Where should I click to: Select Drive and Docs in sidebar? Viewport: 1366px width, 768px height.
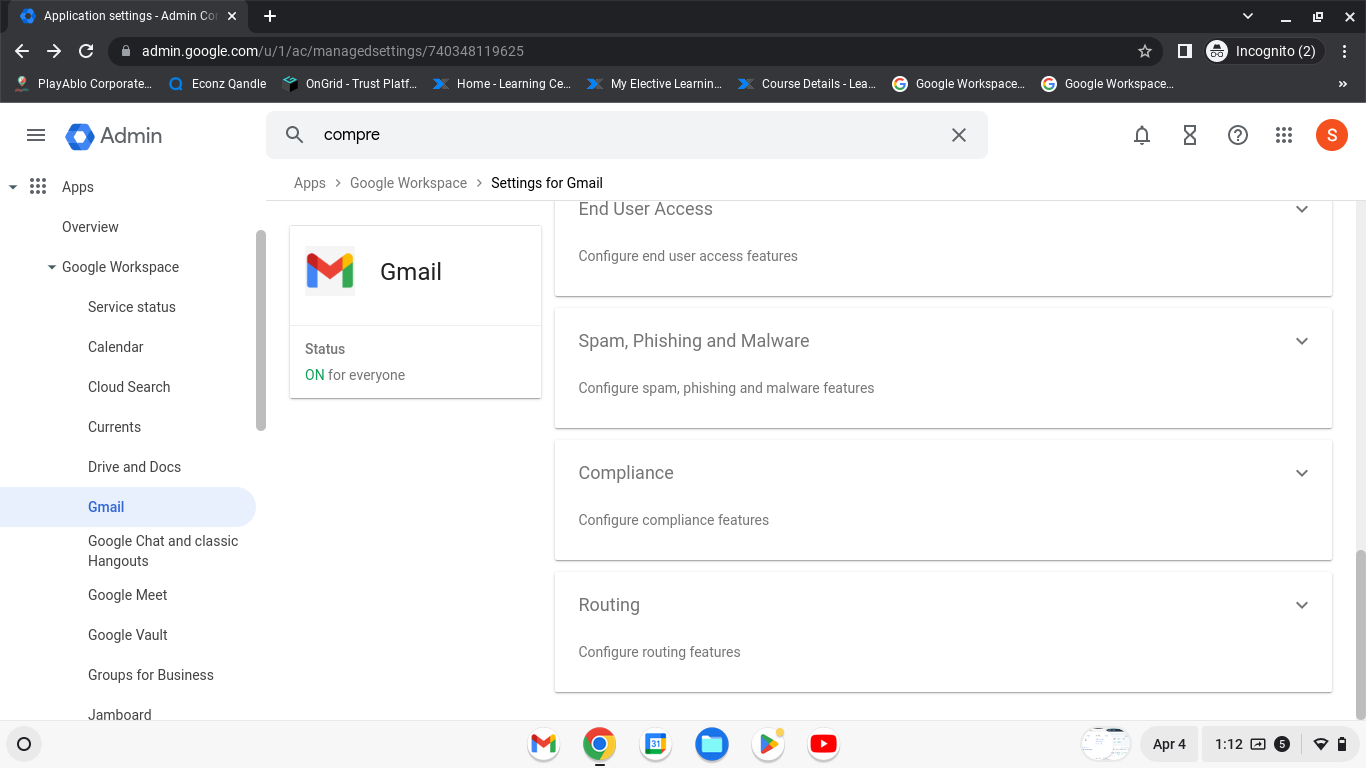(x=134, y=467)
